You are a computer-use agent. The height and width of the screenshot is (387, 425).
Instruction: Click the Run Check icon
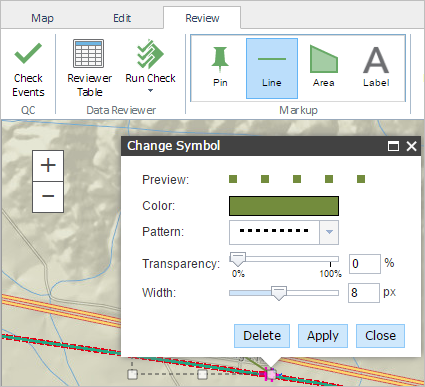click(x=150, y=54)
